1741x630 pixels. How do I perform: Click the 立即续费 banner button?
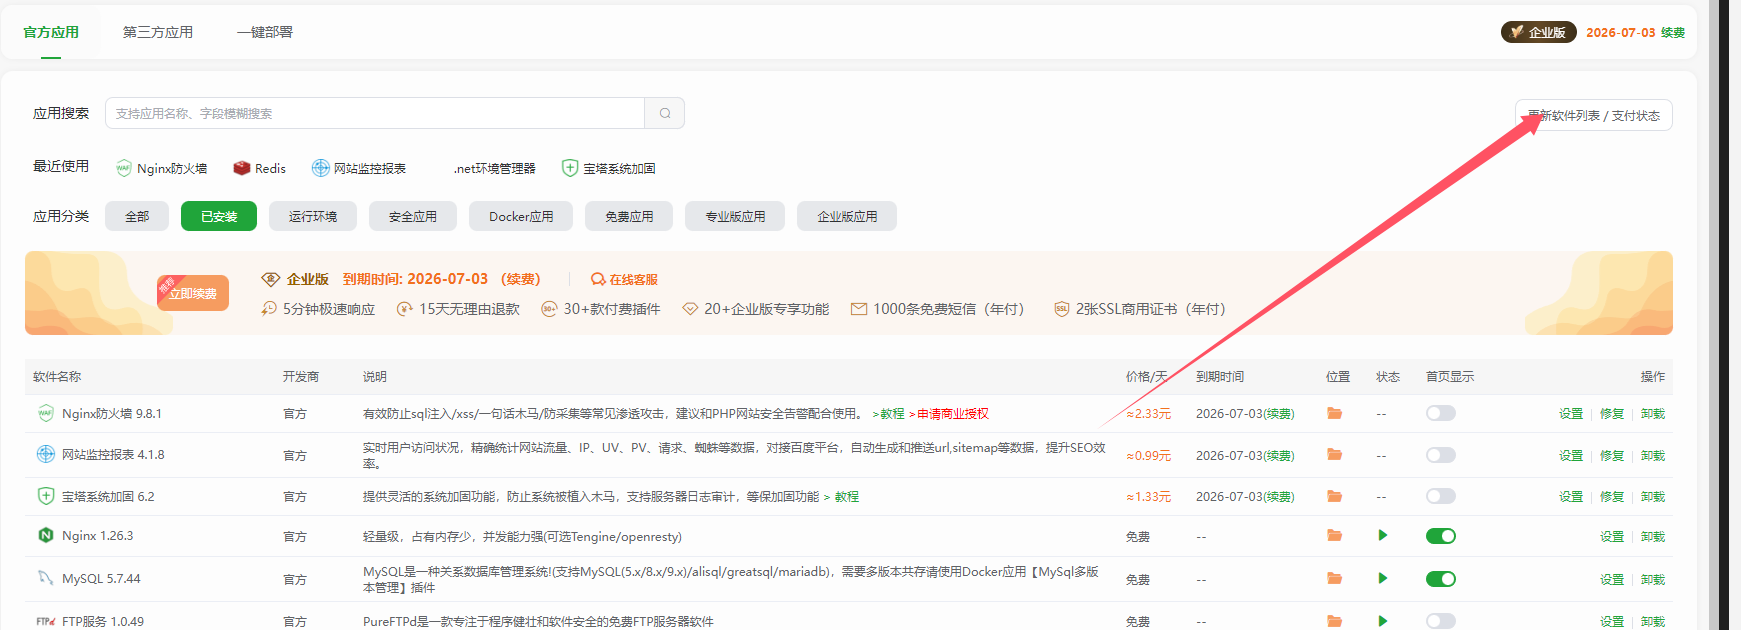pos(193,293)
